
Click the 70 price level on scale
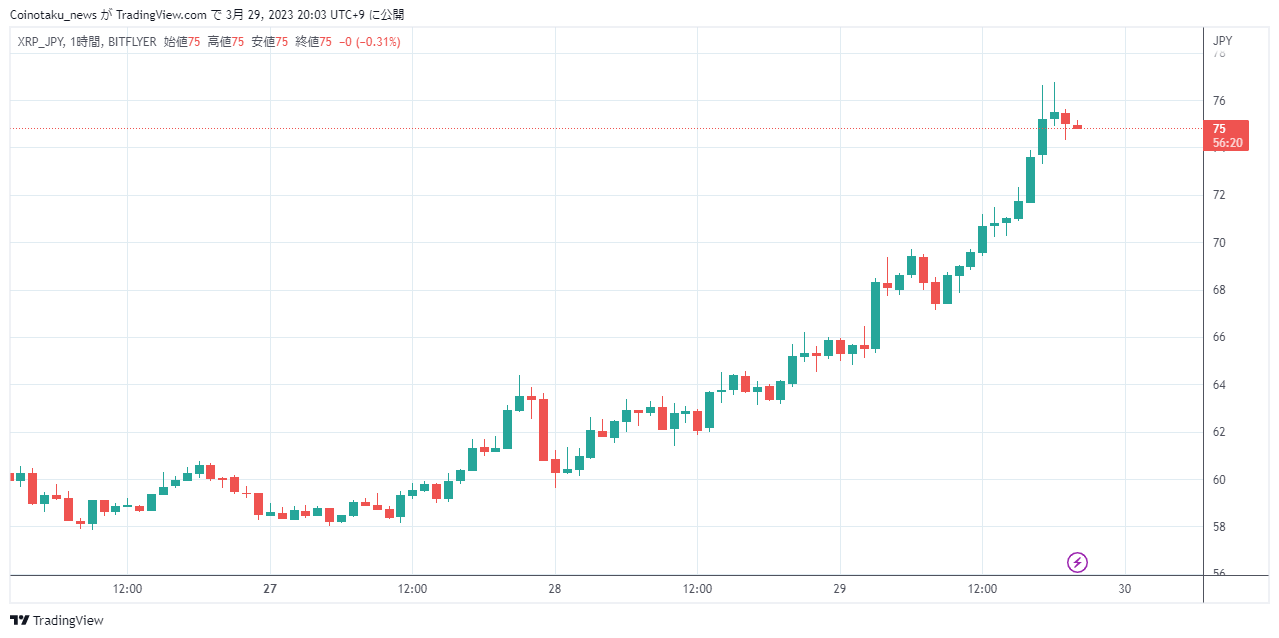tap(1219, 243)
